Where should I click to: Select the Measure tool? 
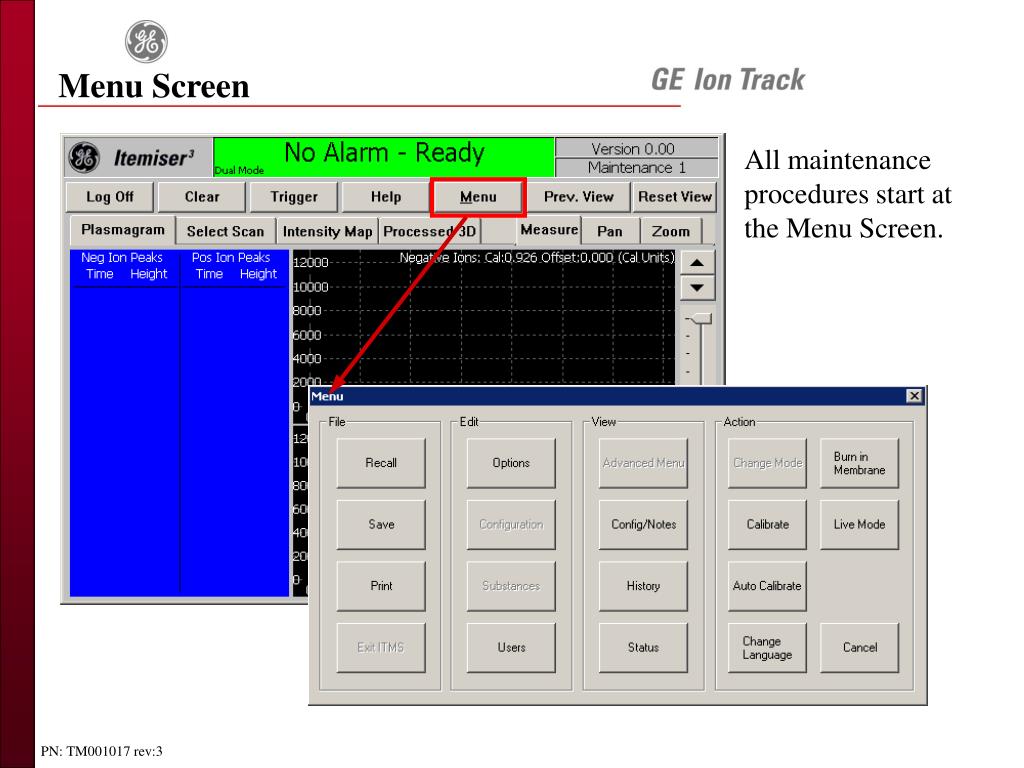tap(549, 230)
